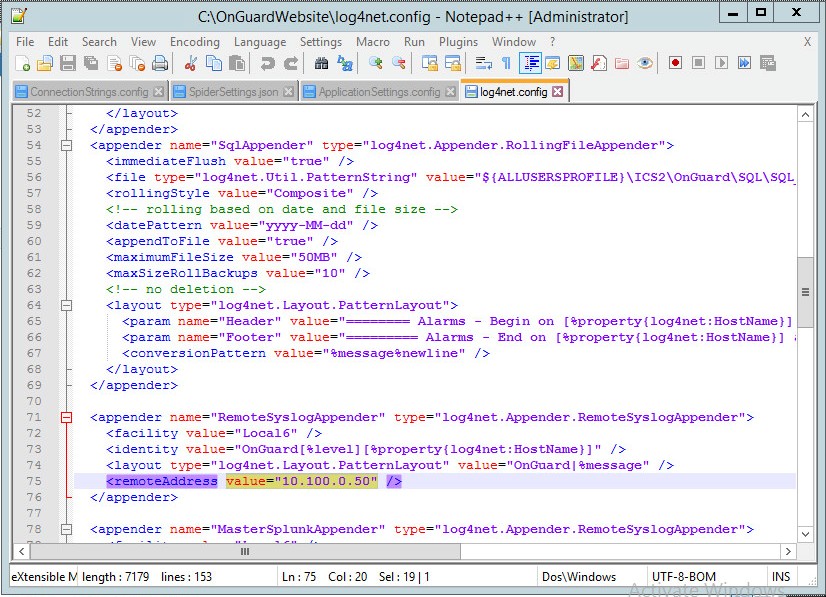This screenshot has height=597, width=826.
Task: Click the vertical scrollbar thumb
Action: click(x=805, y=292)
